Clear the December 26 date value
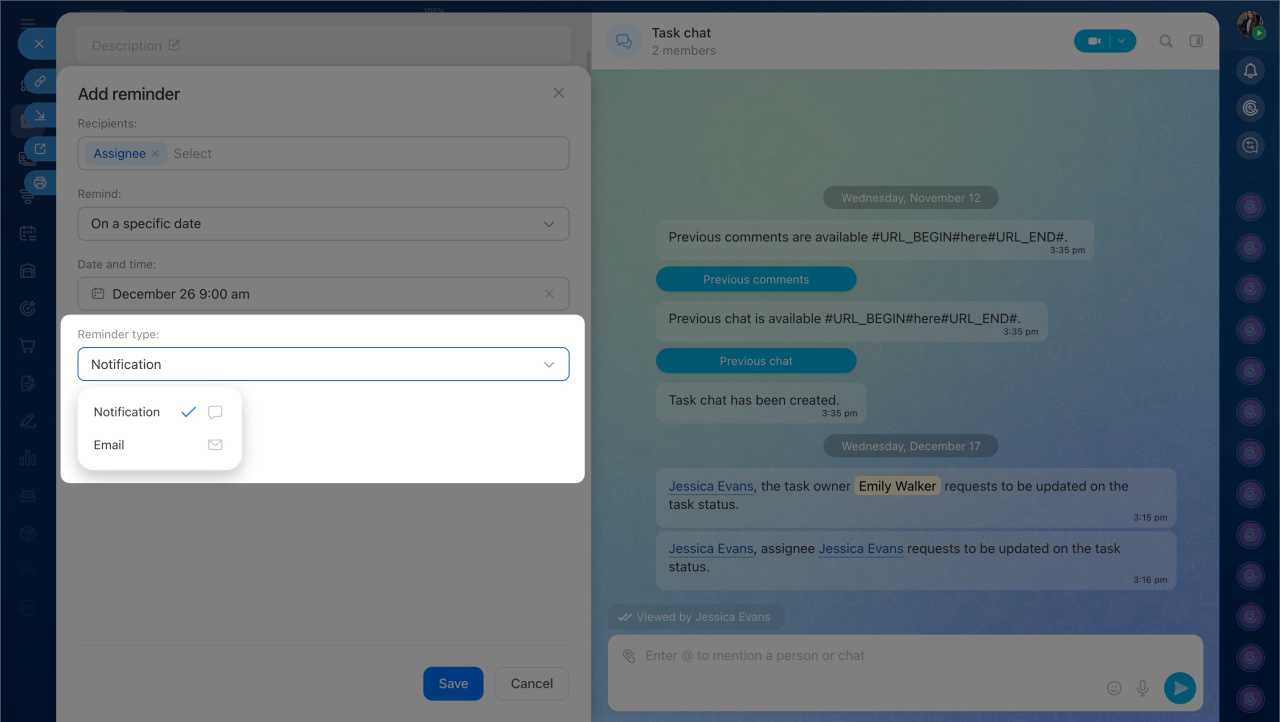Screen dimensions: 1280x722 point(549,294)
